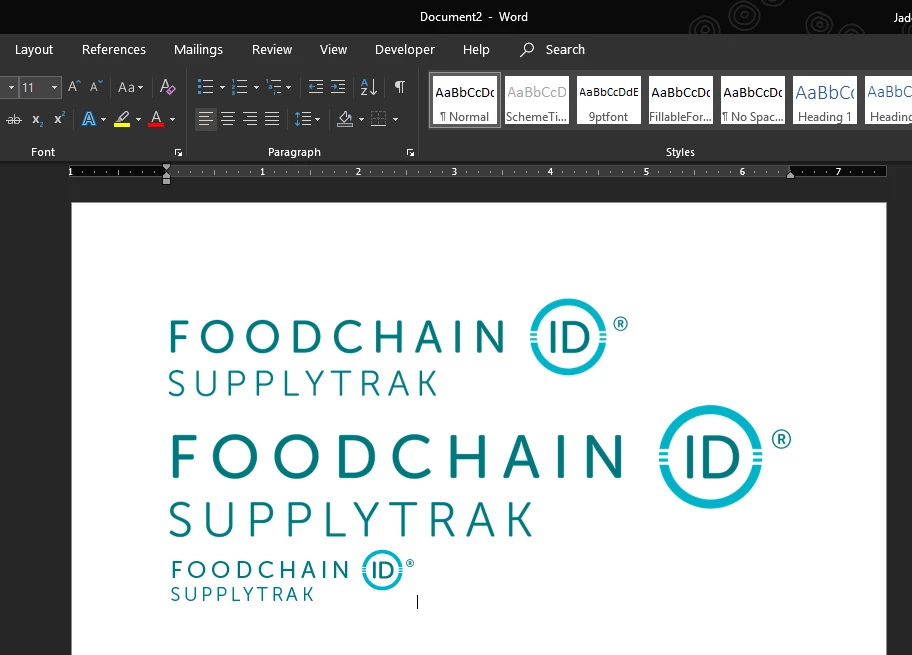The width and height of the screenshot is (912, 655).
Task: Align text right
Action: pyautogui.click(x=250, y=119)
